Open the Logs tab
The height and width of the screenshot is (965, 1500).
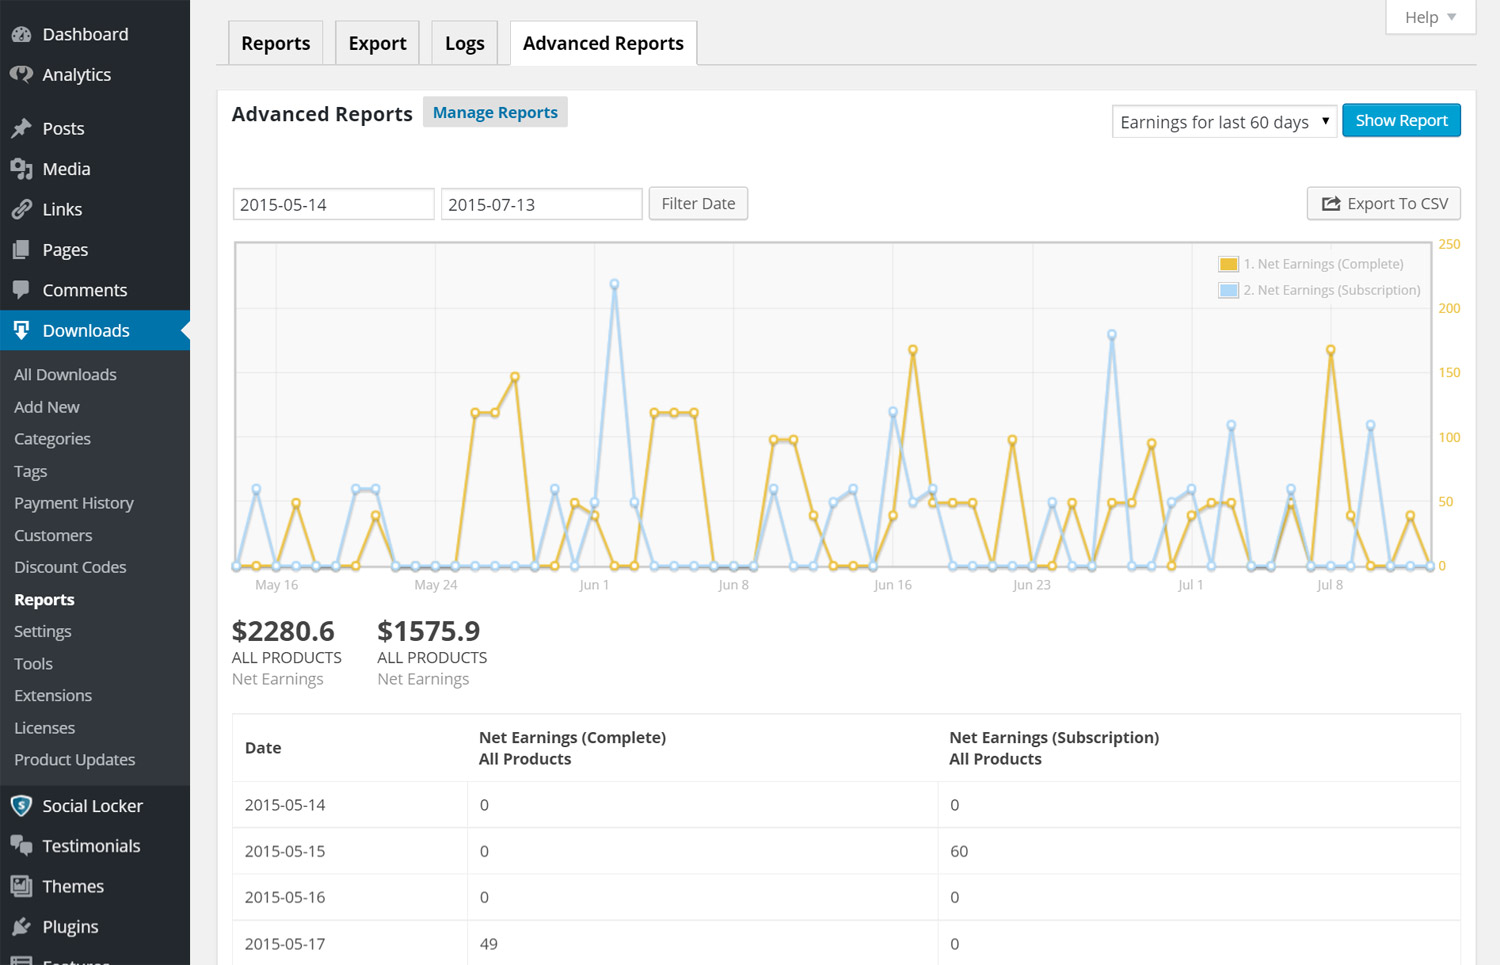click(x=464, y=44)
